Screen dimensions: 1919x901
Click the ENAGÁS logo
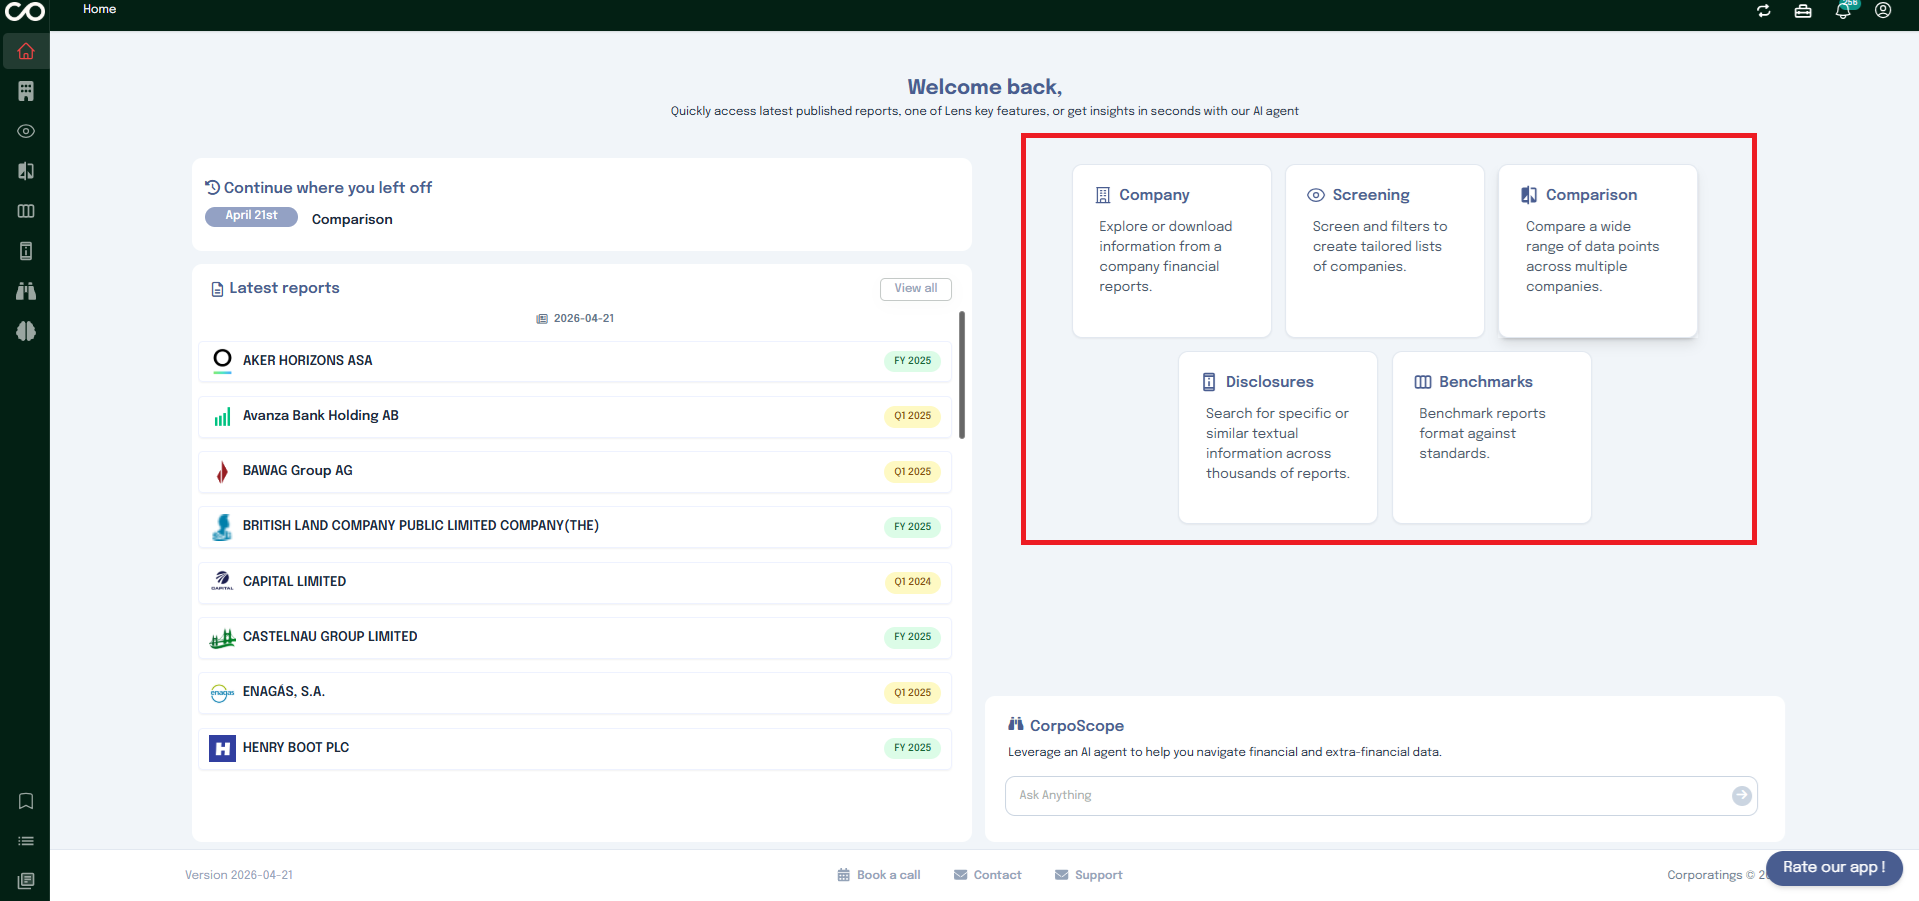point(222,693)
